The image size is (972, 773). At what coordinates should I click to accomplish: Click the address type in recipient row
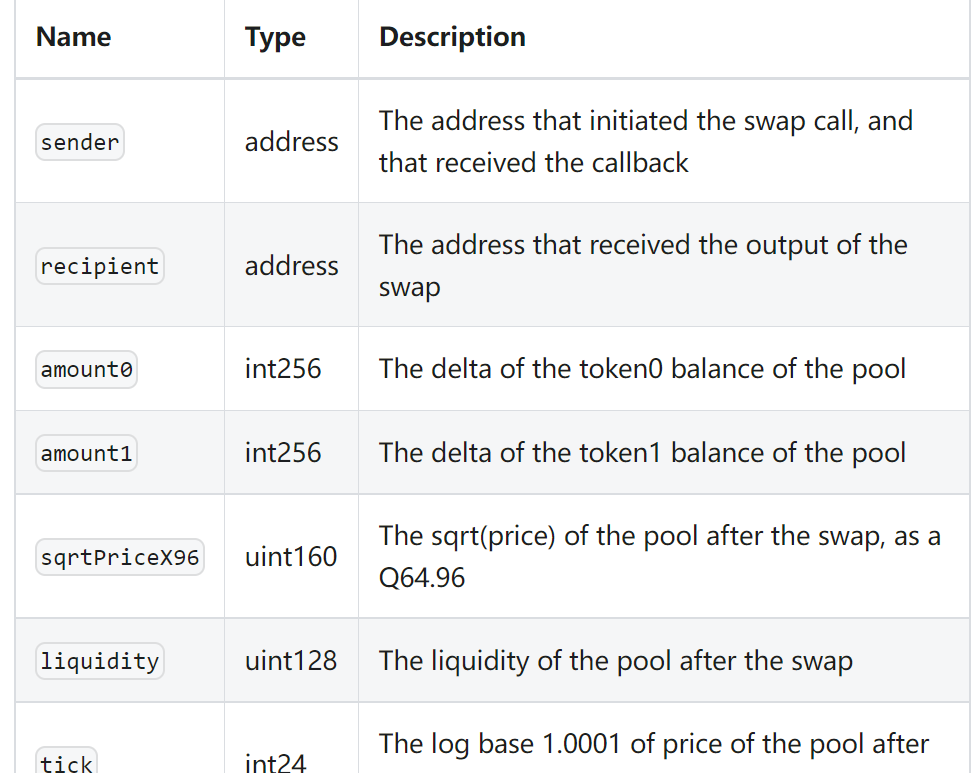pos(291,266)
